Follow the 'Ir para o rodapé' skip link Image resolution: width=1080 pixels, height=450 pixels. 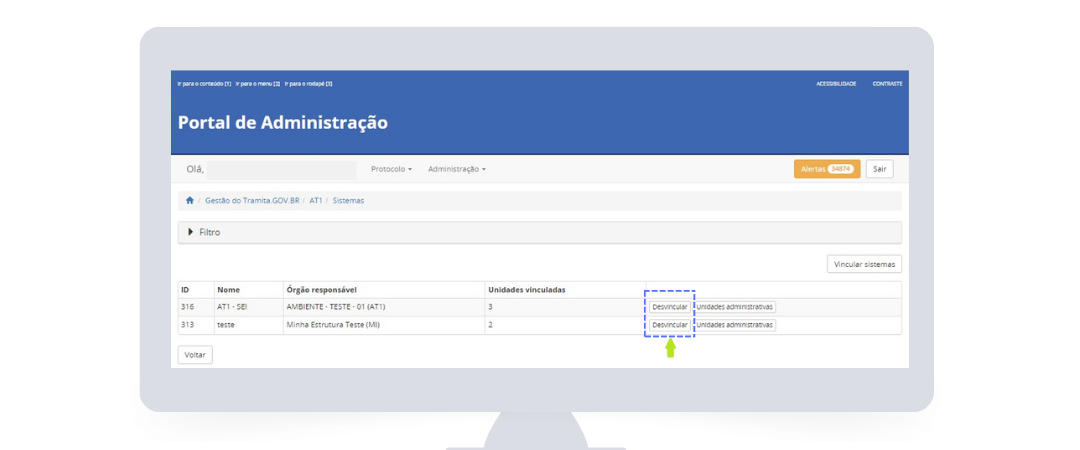point(308,84)
